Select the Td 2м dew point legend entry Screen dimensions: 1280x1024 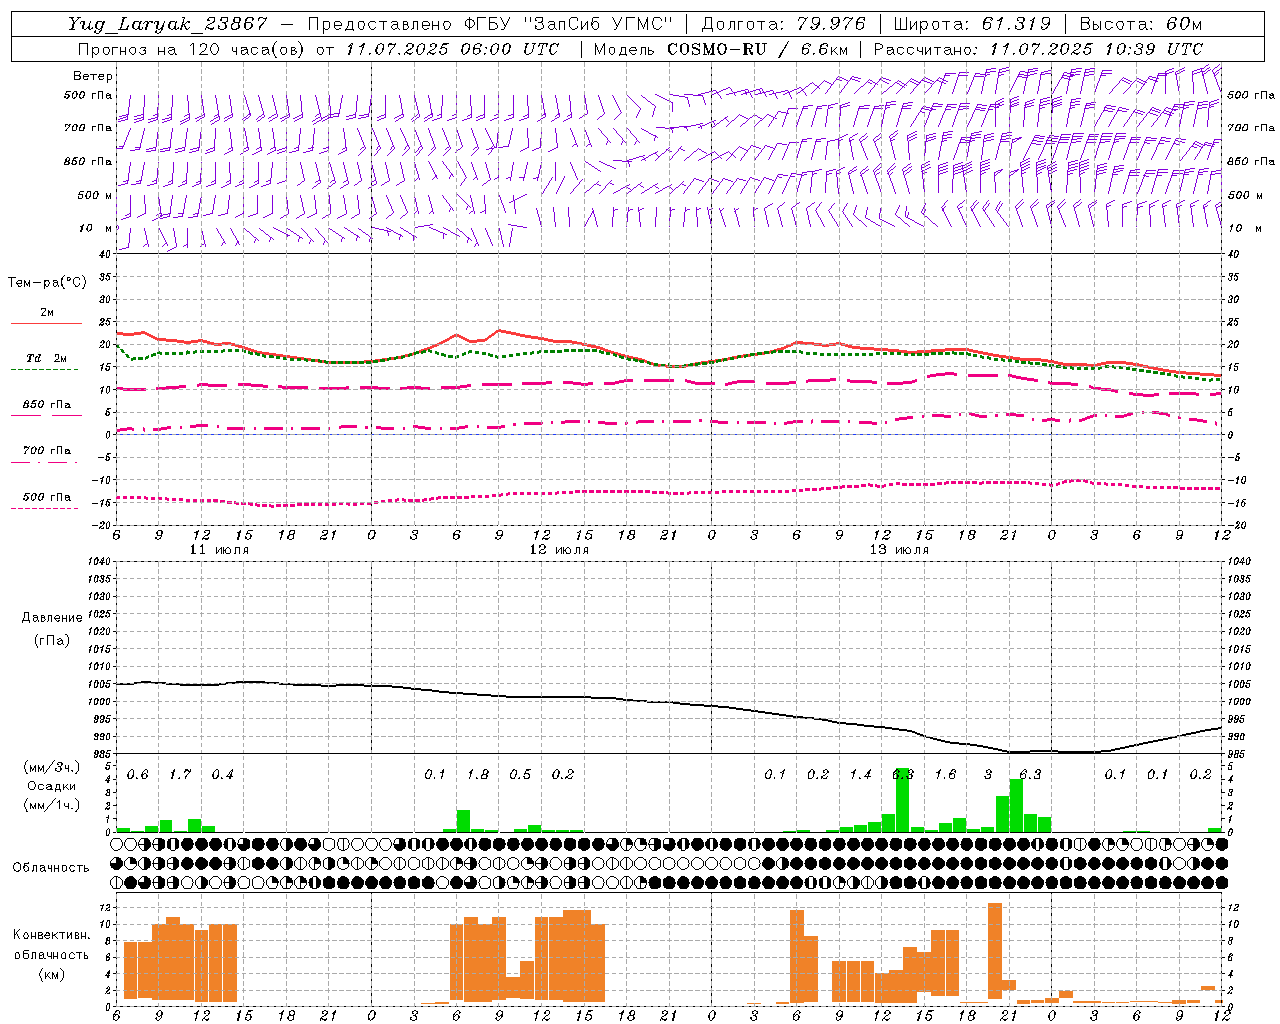[47, 363]
